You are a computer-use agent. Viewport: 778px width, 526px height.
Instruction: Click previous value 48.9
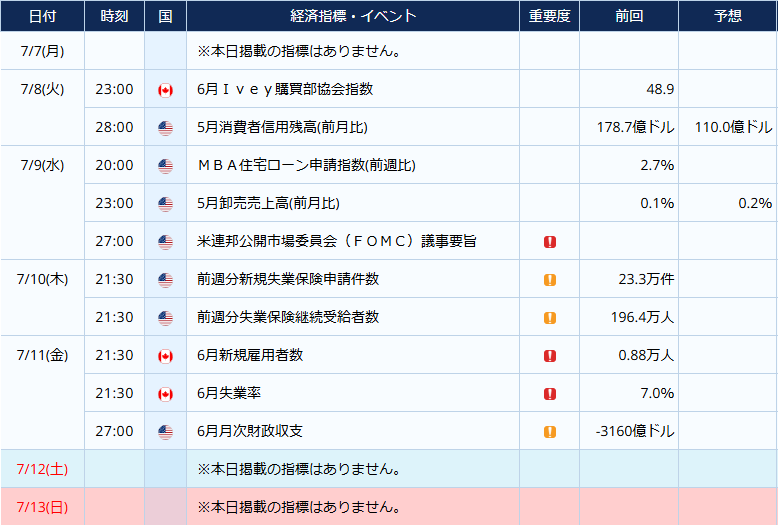[x=660, y=89]
